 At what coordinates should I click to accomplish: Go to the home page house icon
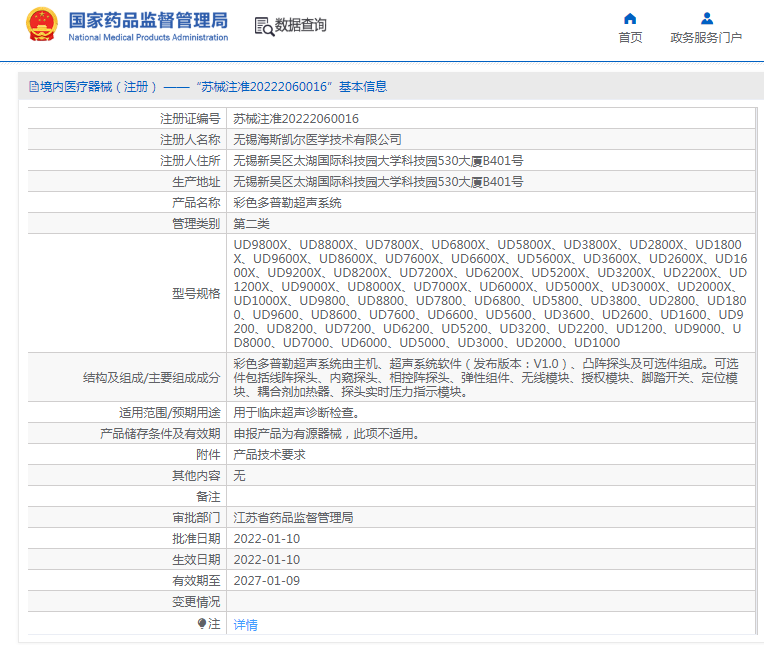coord(630,19)
